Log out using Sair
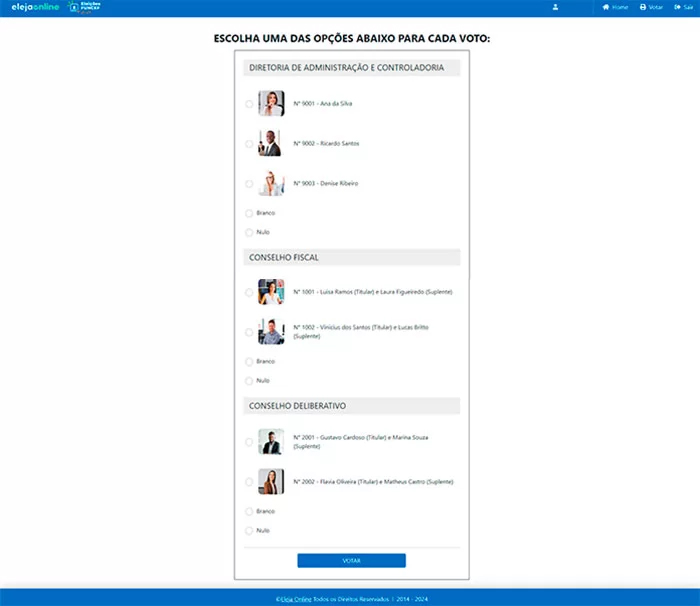Screen dimensions: 700x606 [683, 7]
